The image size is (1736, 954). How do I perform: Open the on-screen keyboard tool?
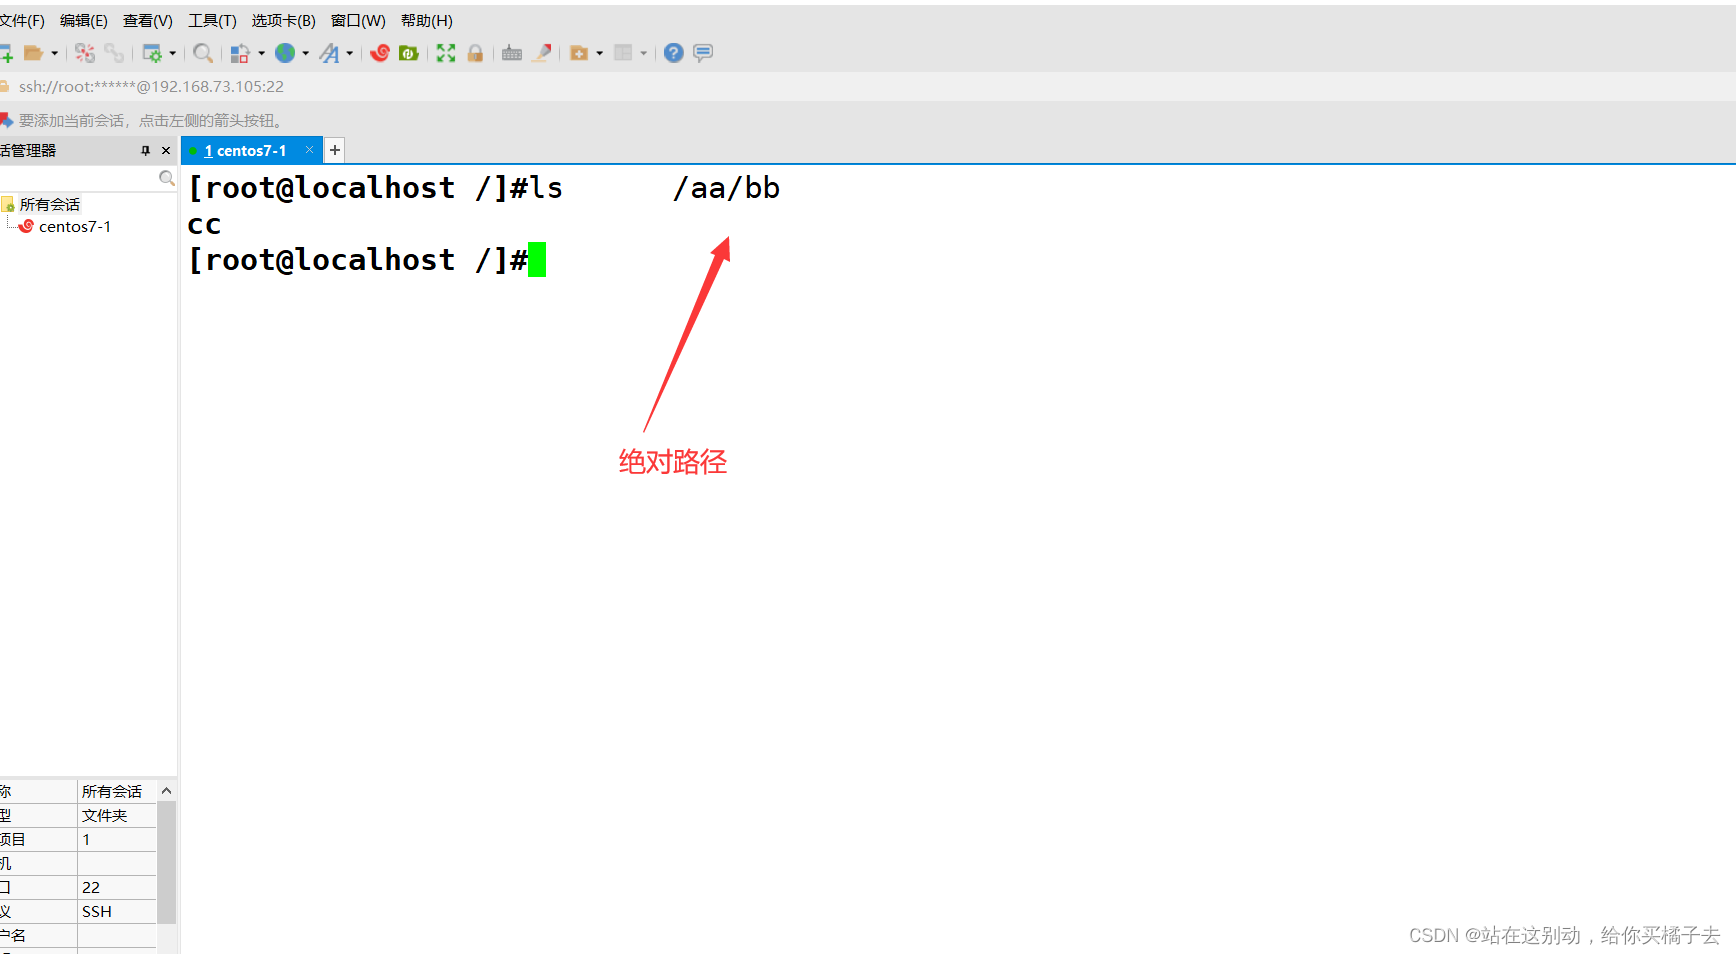point(512,52)
